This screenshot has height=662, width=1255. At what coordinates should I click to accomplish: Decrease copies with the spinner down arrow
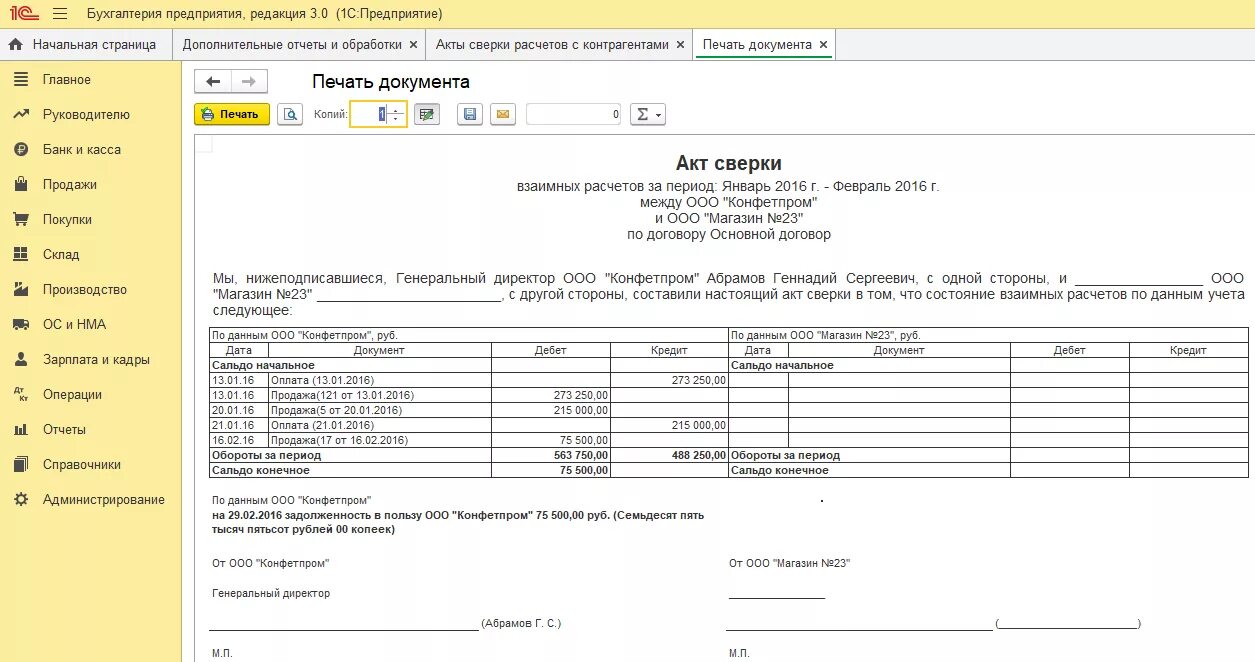(x=396, y=120)
